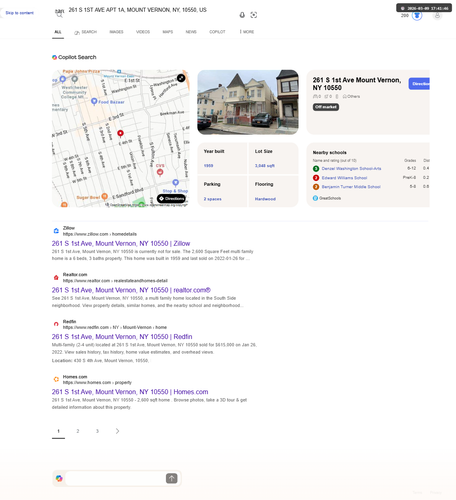
Task: Click the Copilot Search logo icon
Action: [54, 57]
